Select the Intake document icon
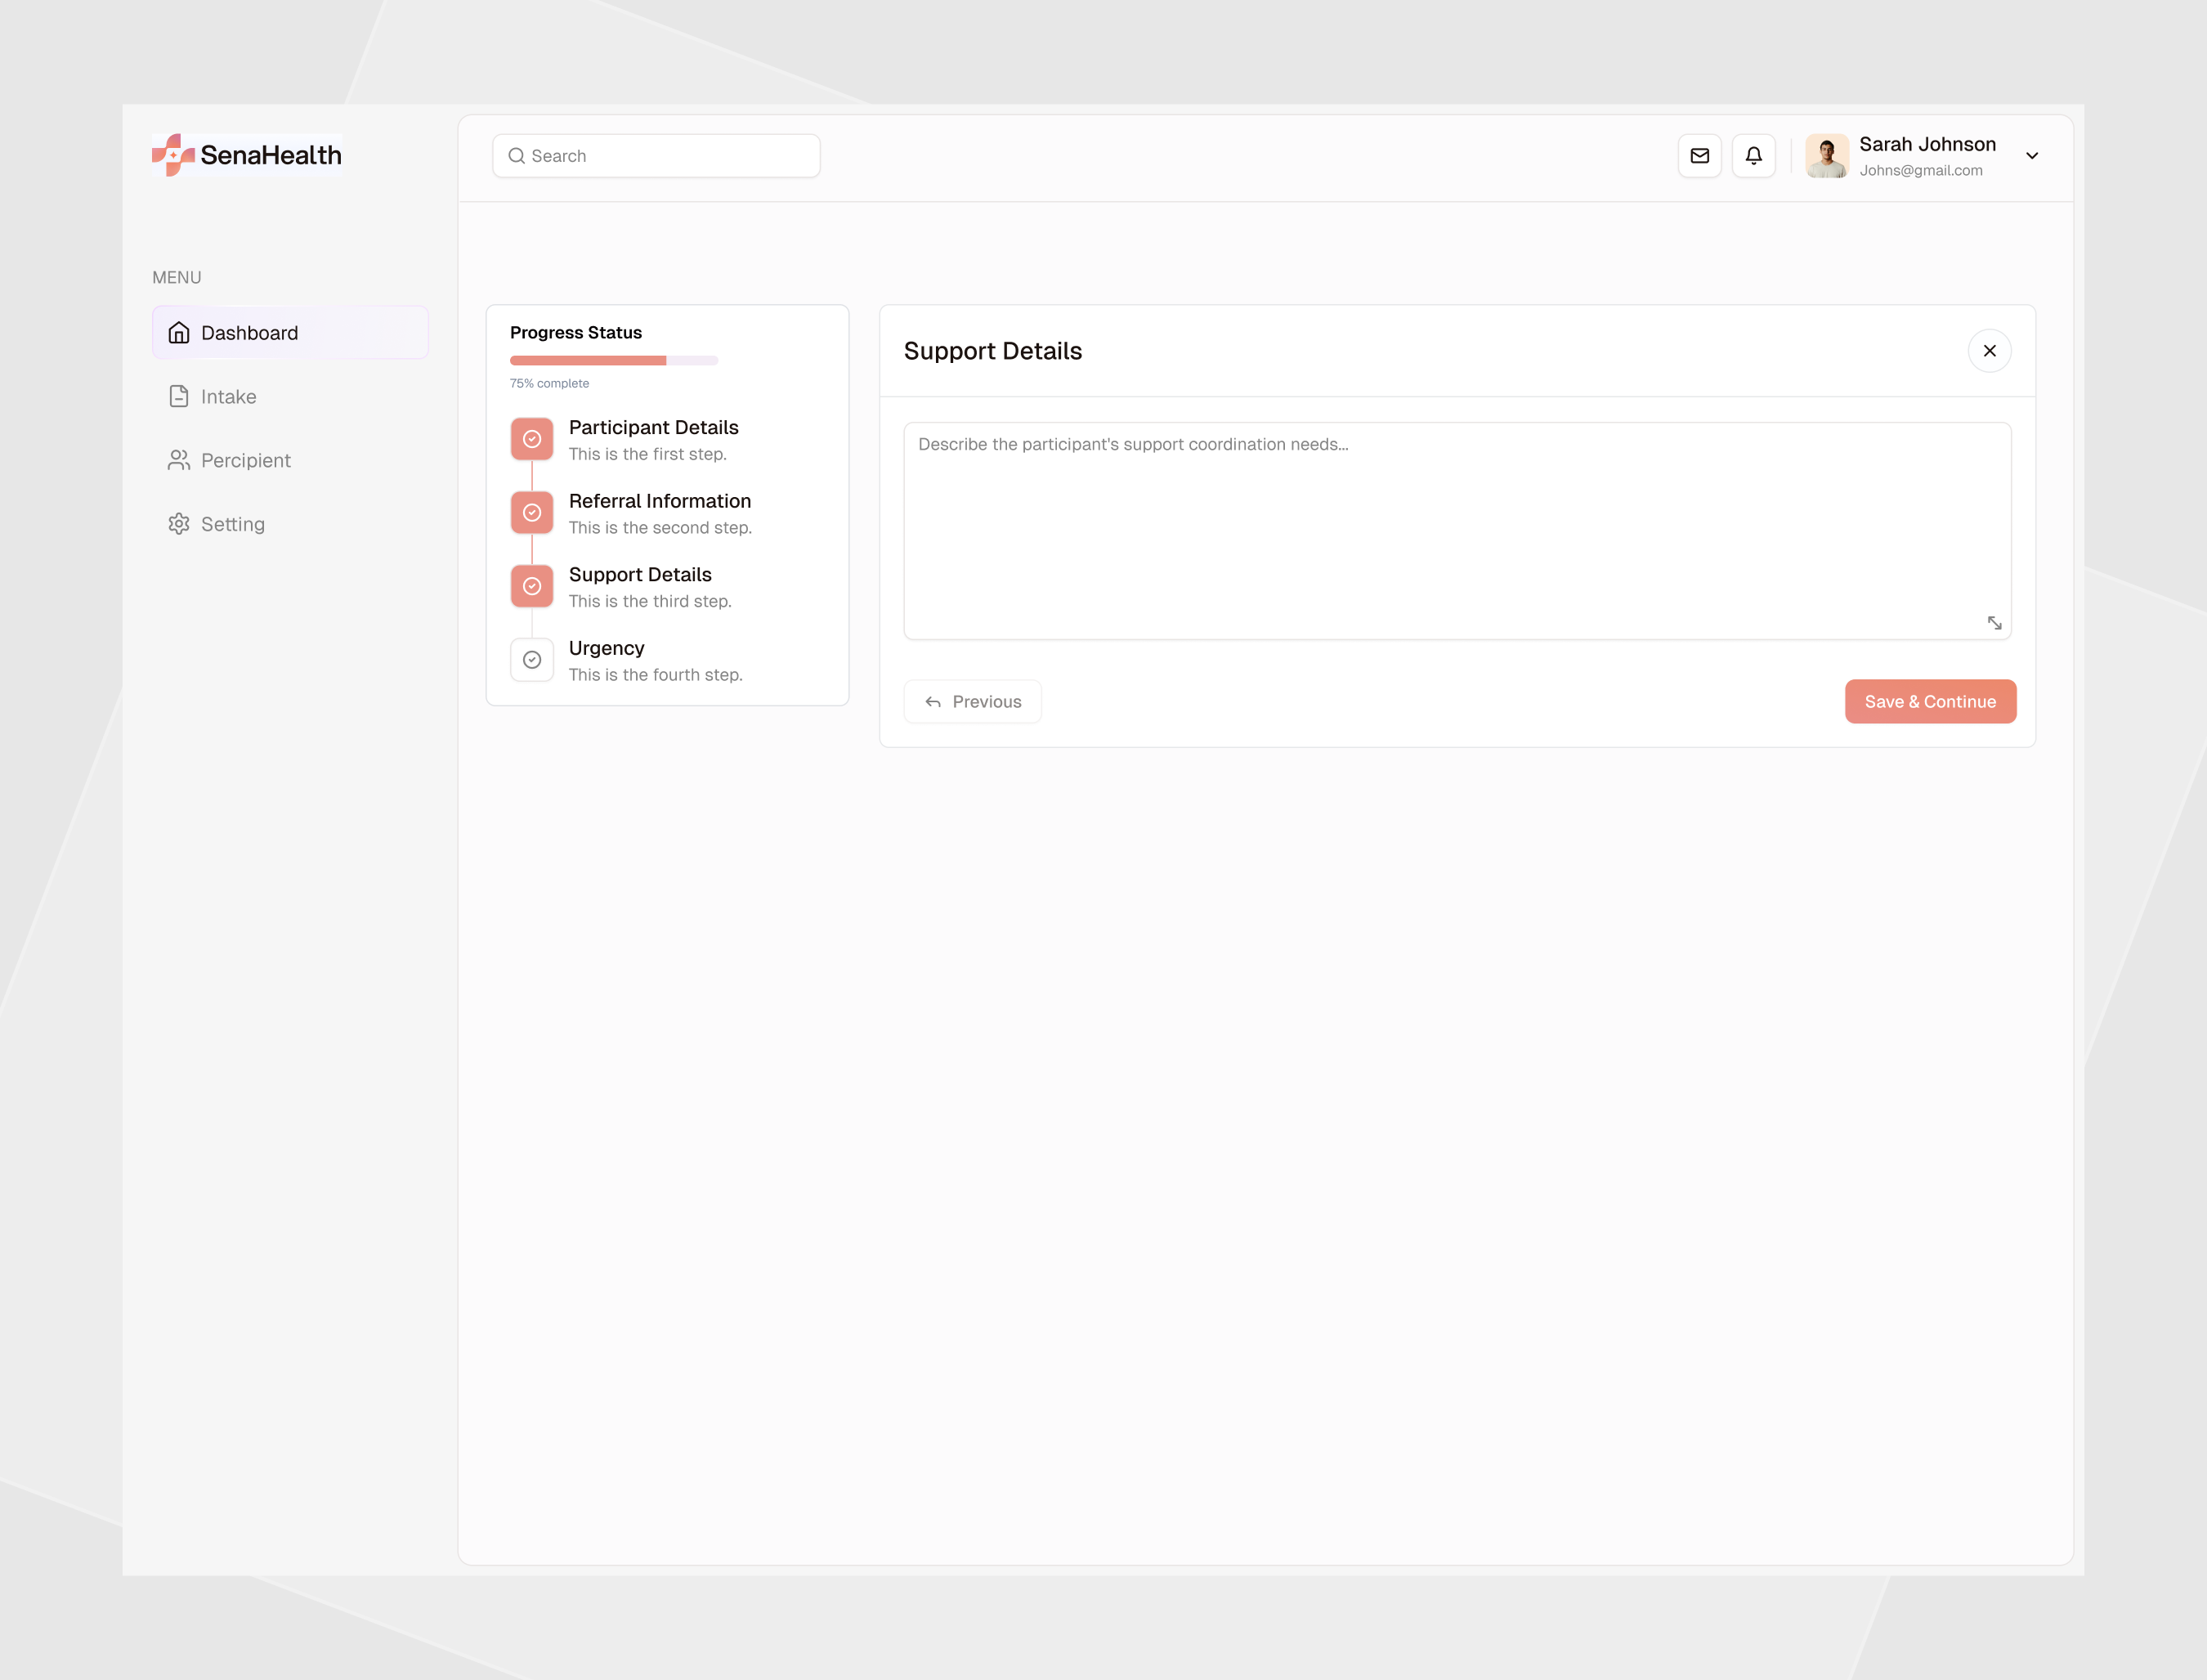 [179, 396]
